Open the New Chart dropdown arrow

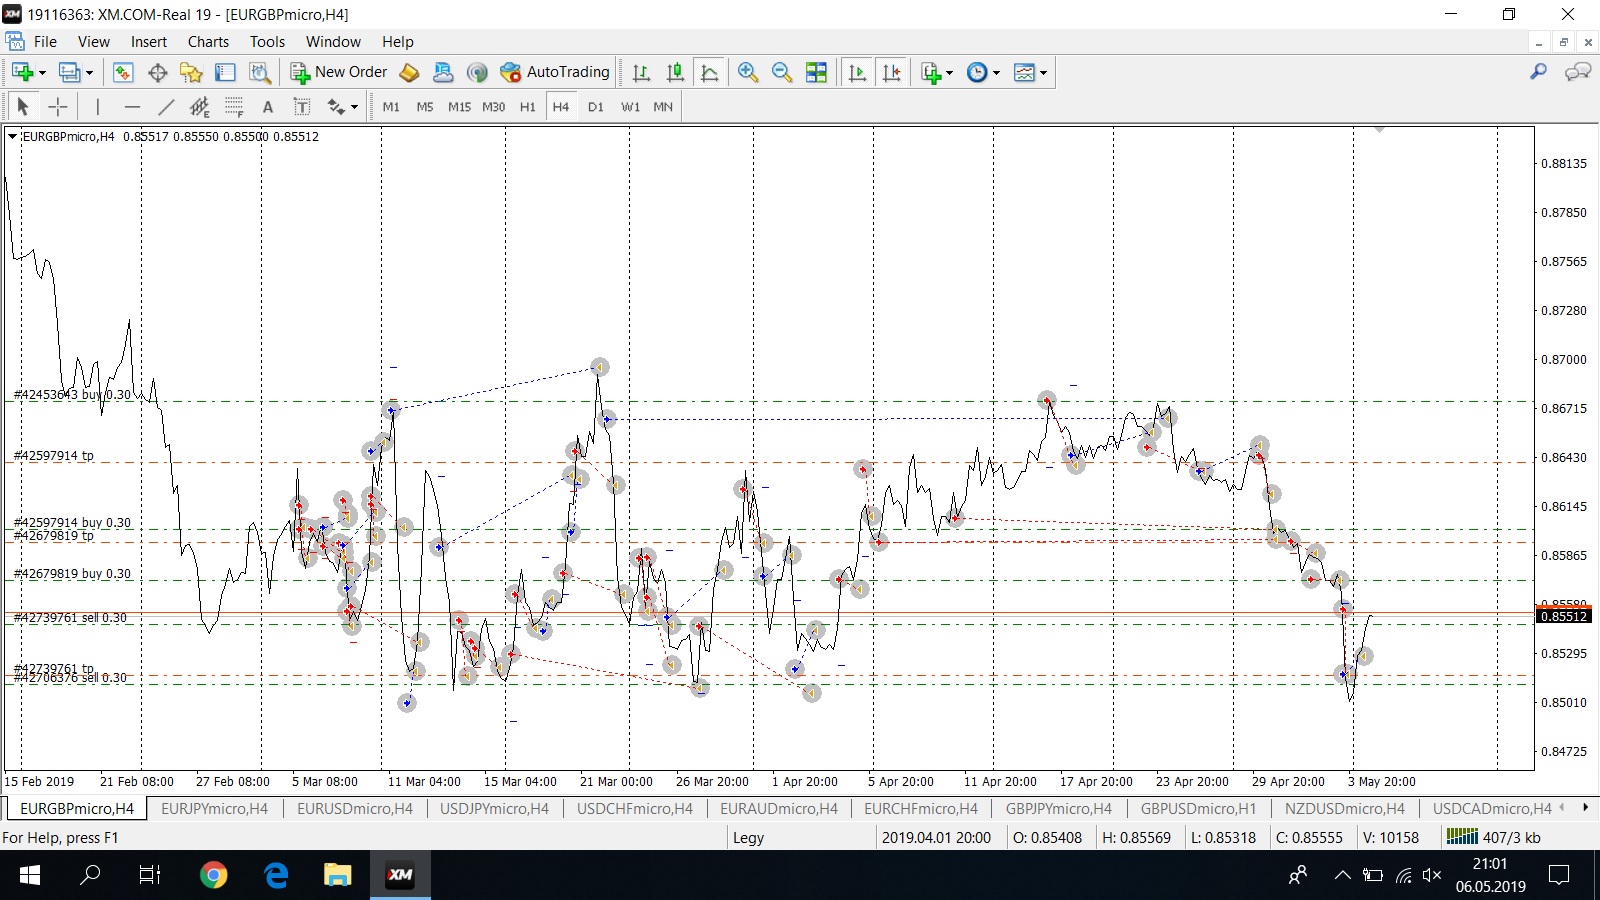coord(42,73)
